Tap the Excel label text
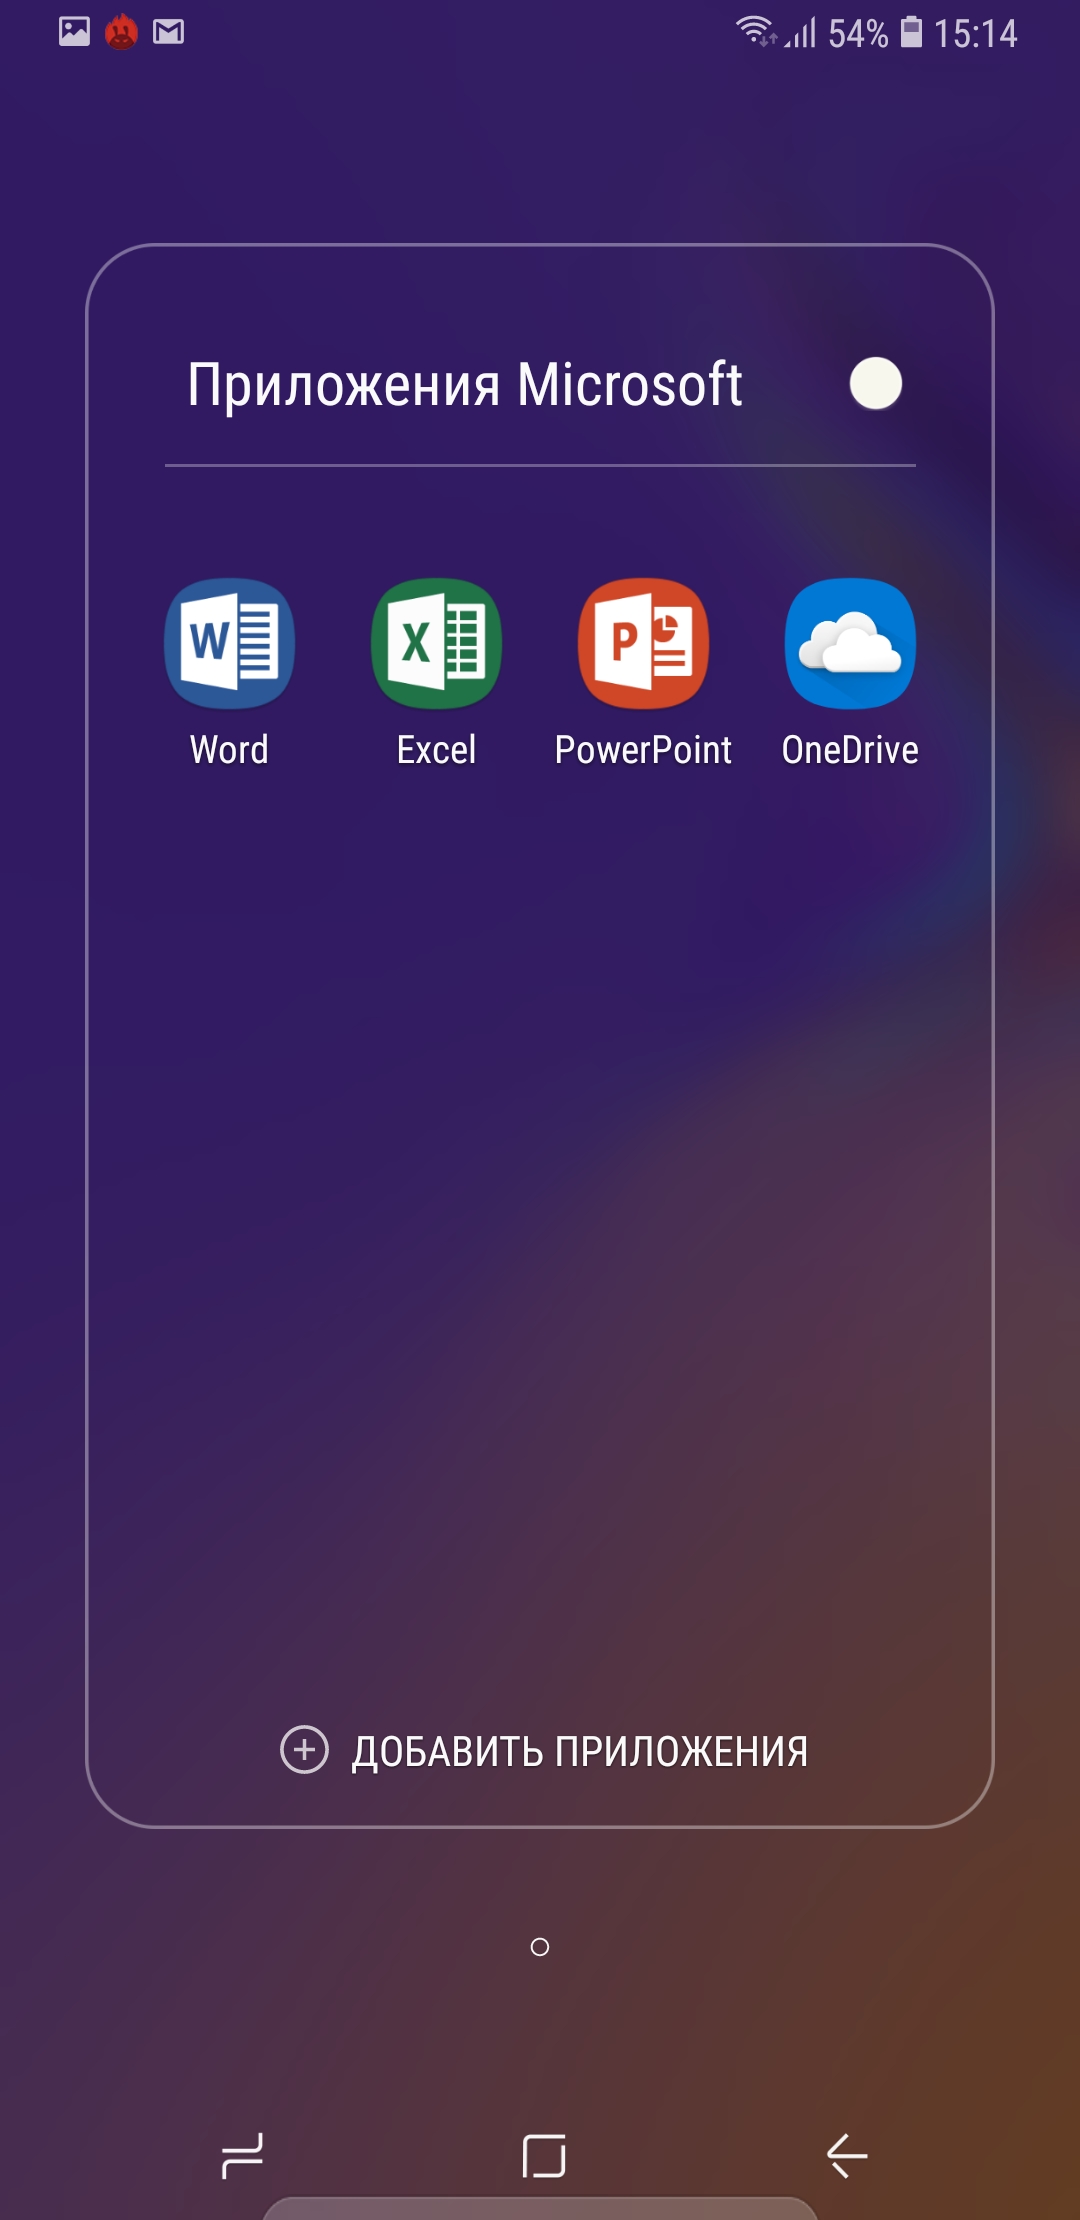1080x2220 pixels. coord(436,750)
